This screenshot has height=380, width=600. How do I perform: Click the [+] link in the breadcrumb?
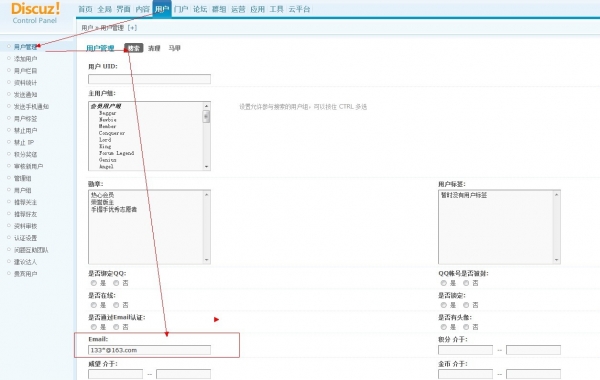[x=132, y=28]
